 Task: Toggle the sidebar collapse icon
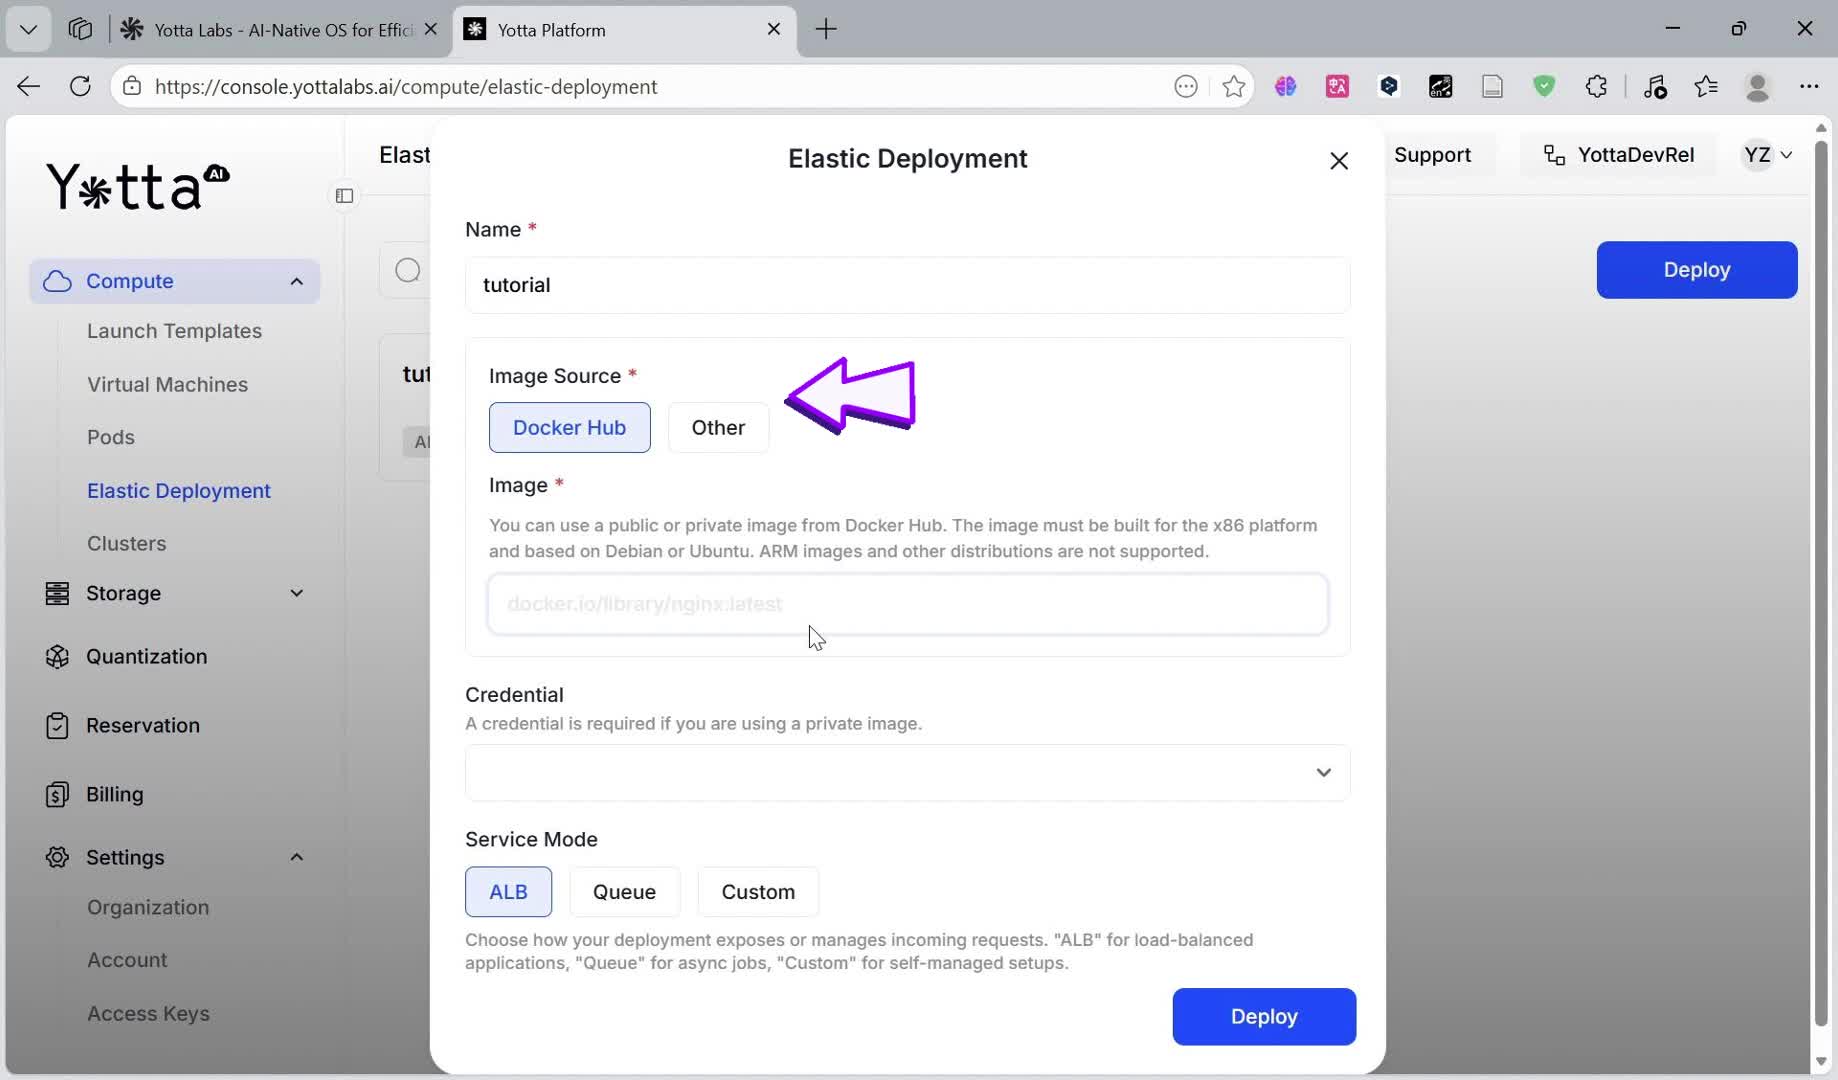tap(344, 196)
